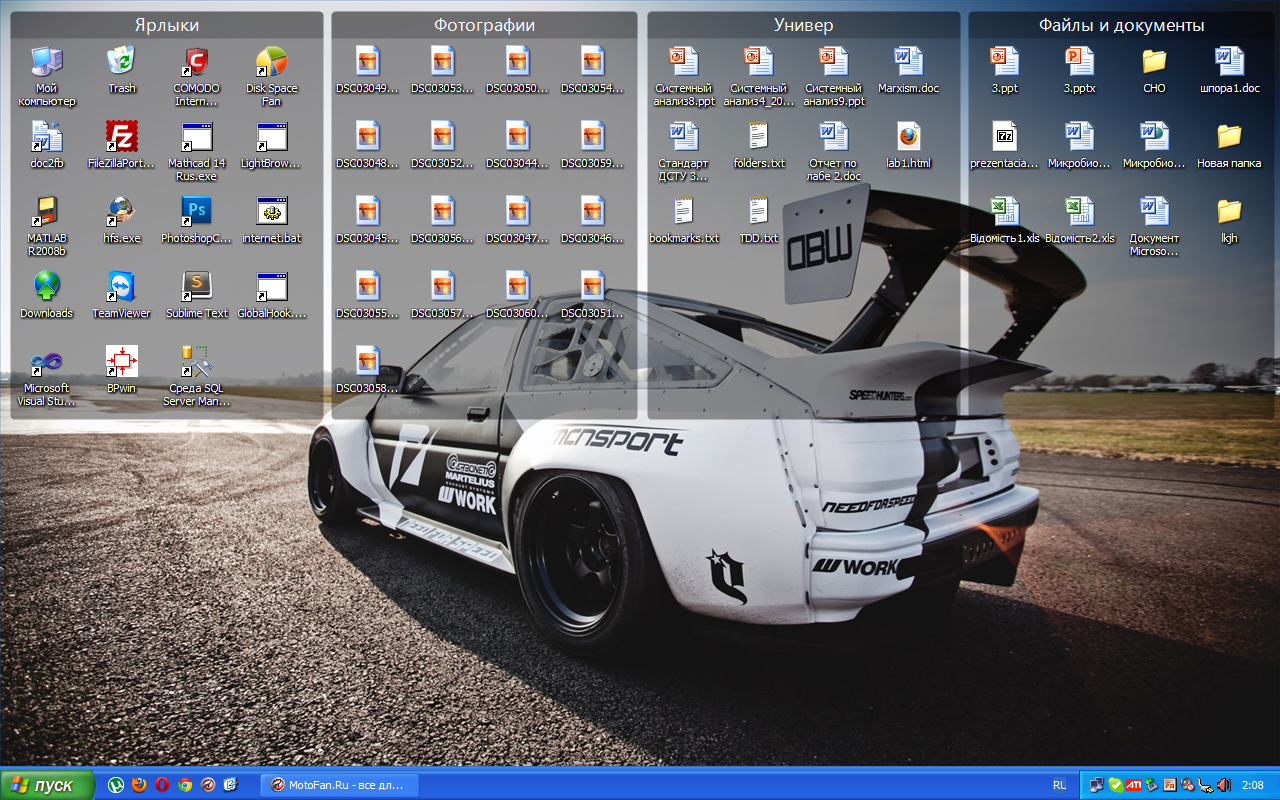
Task: Select the Системный анализ9.ppt file
Action: tap(834, 62)
